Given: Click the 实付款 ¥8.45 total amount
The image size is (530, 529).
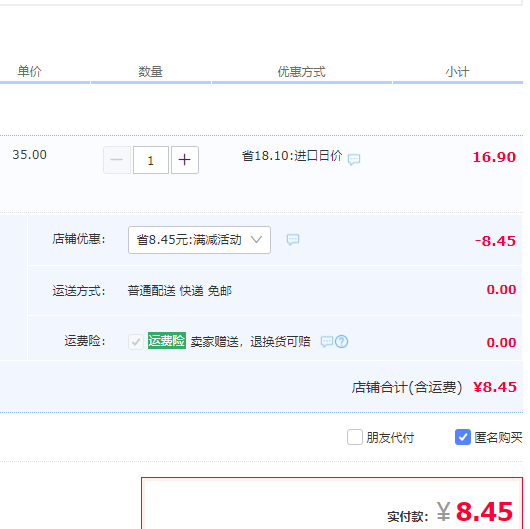Looking at the screenshot, I should [x=450, y=512].
